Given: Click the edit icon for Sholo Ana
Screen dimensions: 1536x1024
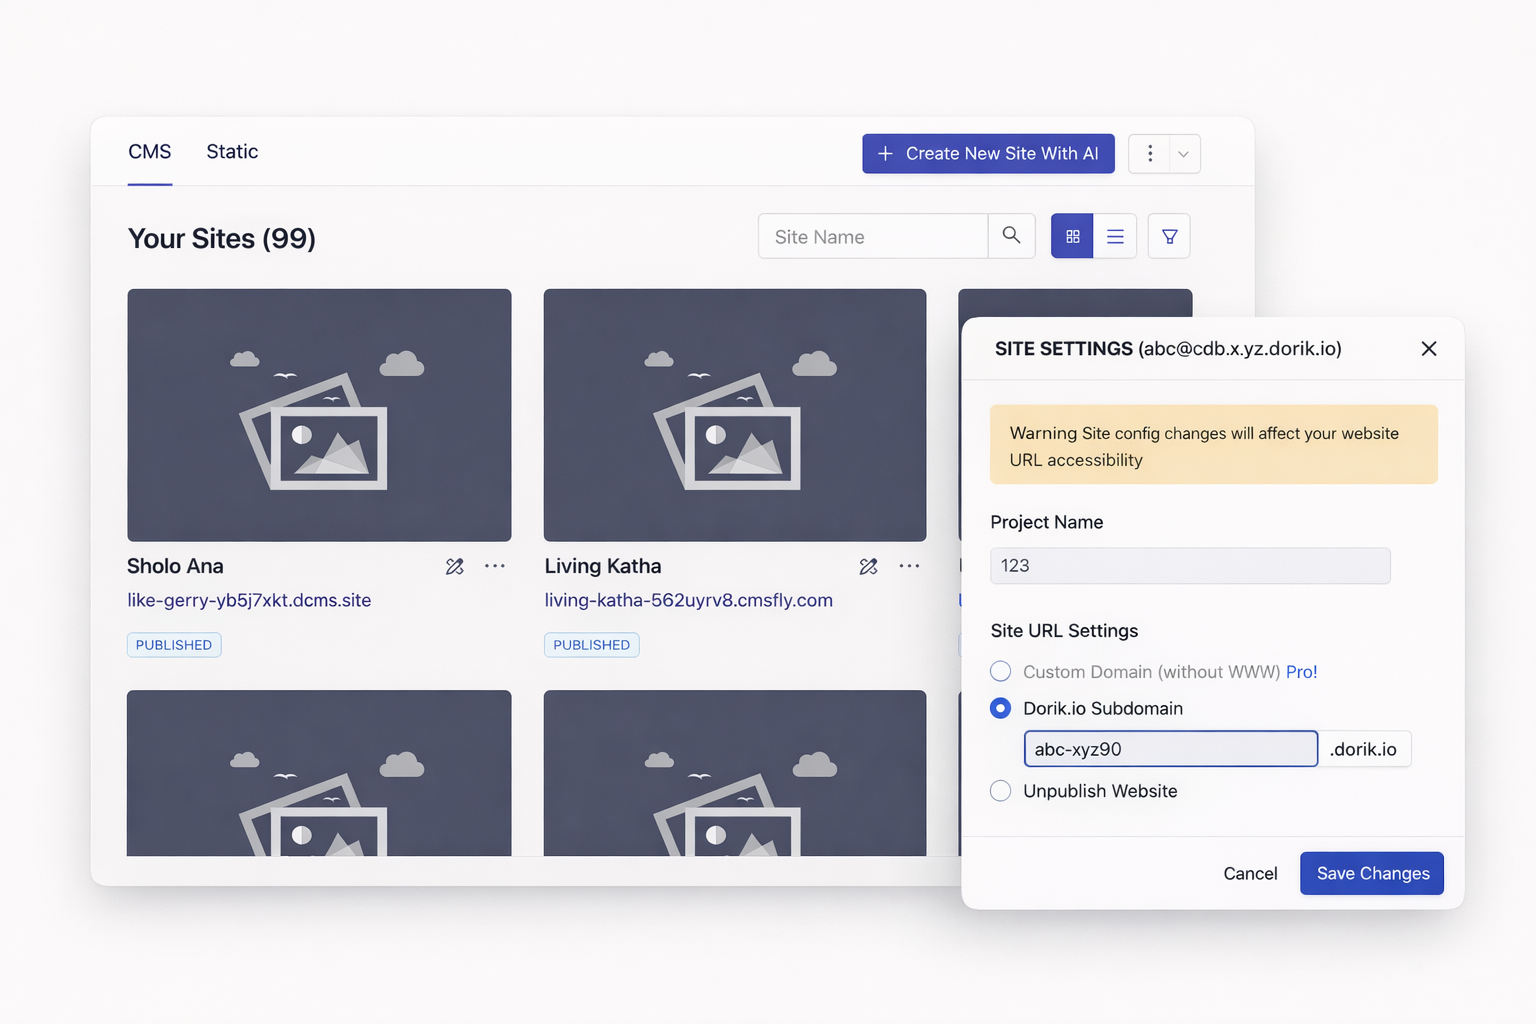Looking at the screenshot, I should (x=454, y=567).
